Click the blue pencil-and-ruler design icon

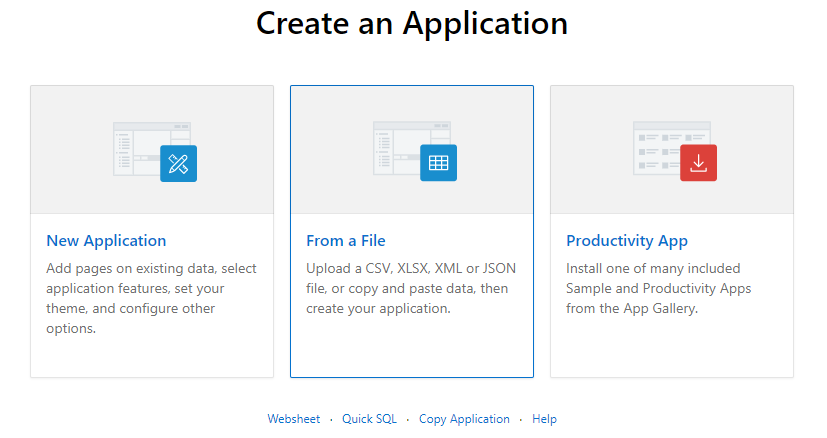[178, 164]
